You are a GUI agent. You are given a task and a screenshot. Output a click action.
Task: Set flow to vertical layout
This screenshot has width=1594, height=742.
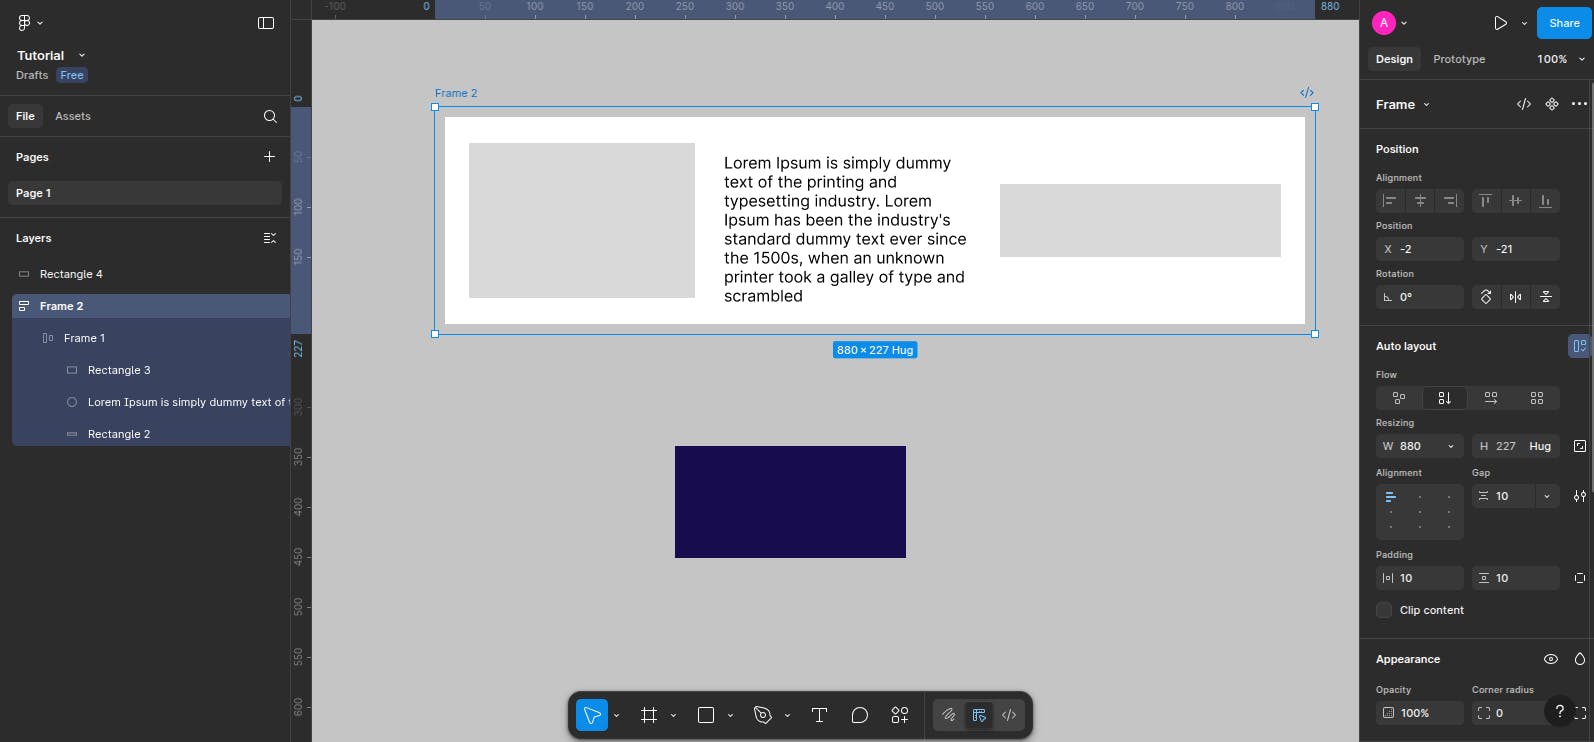1445,398
